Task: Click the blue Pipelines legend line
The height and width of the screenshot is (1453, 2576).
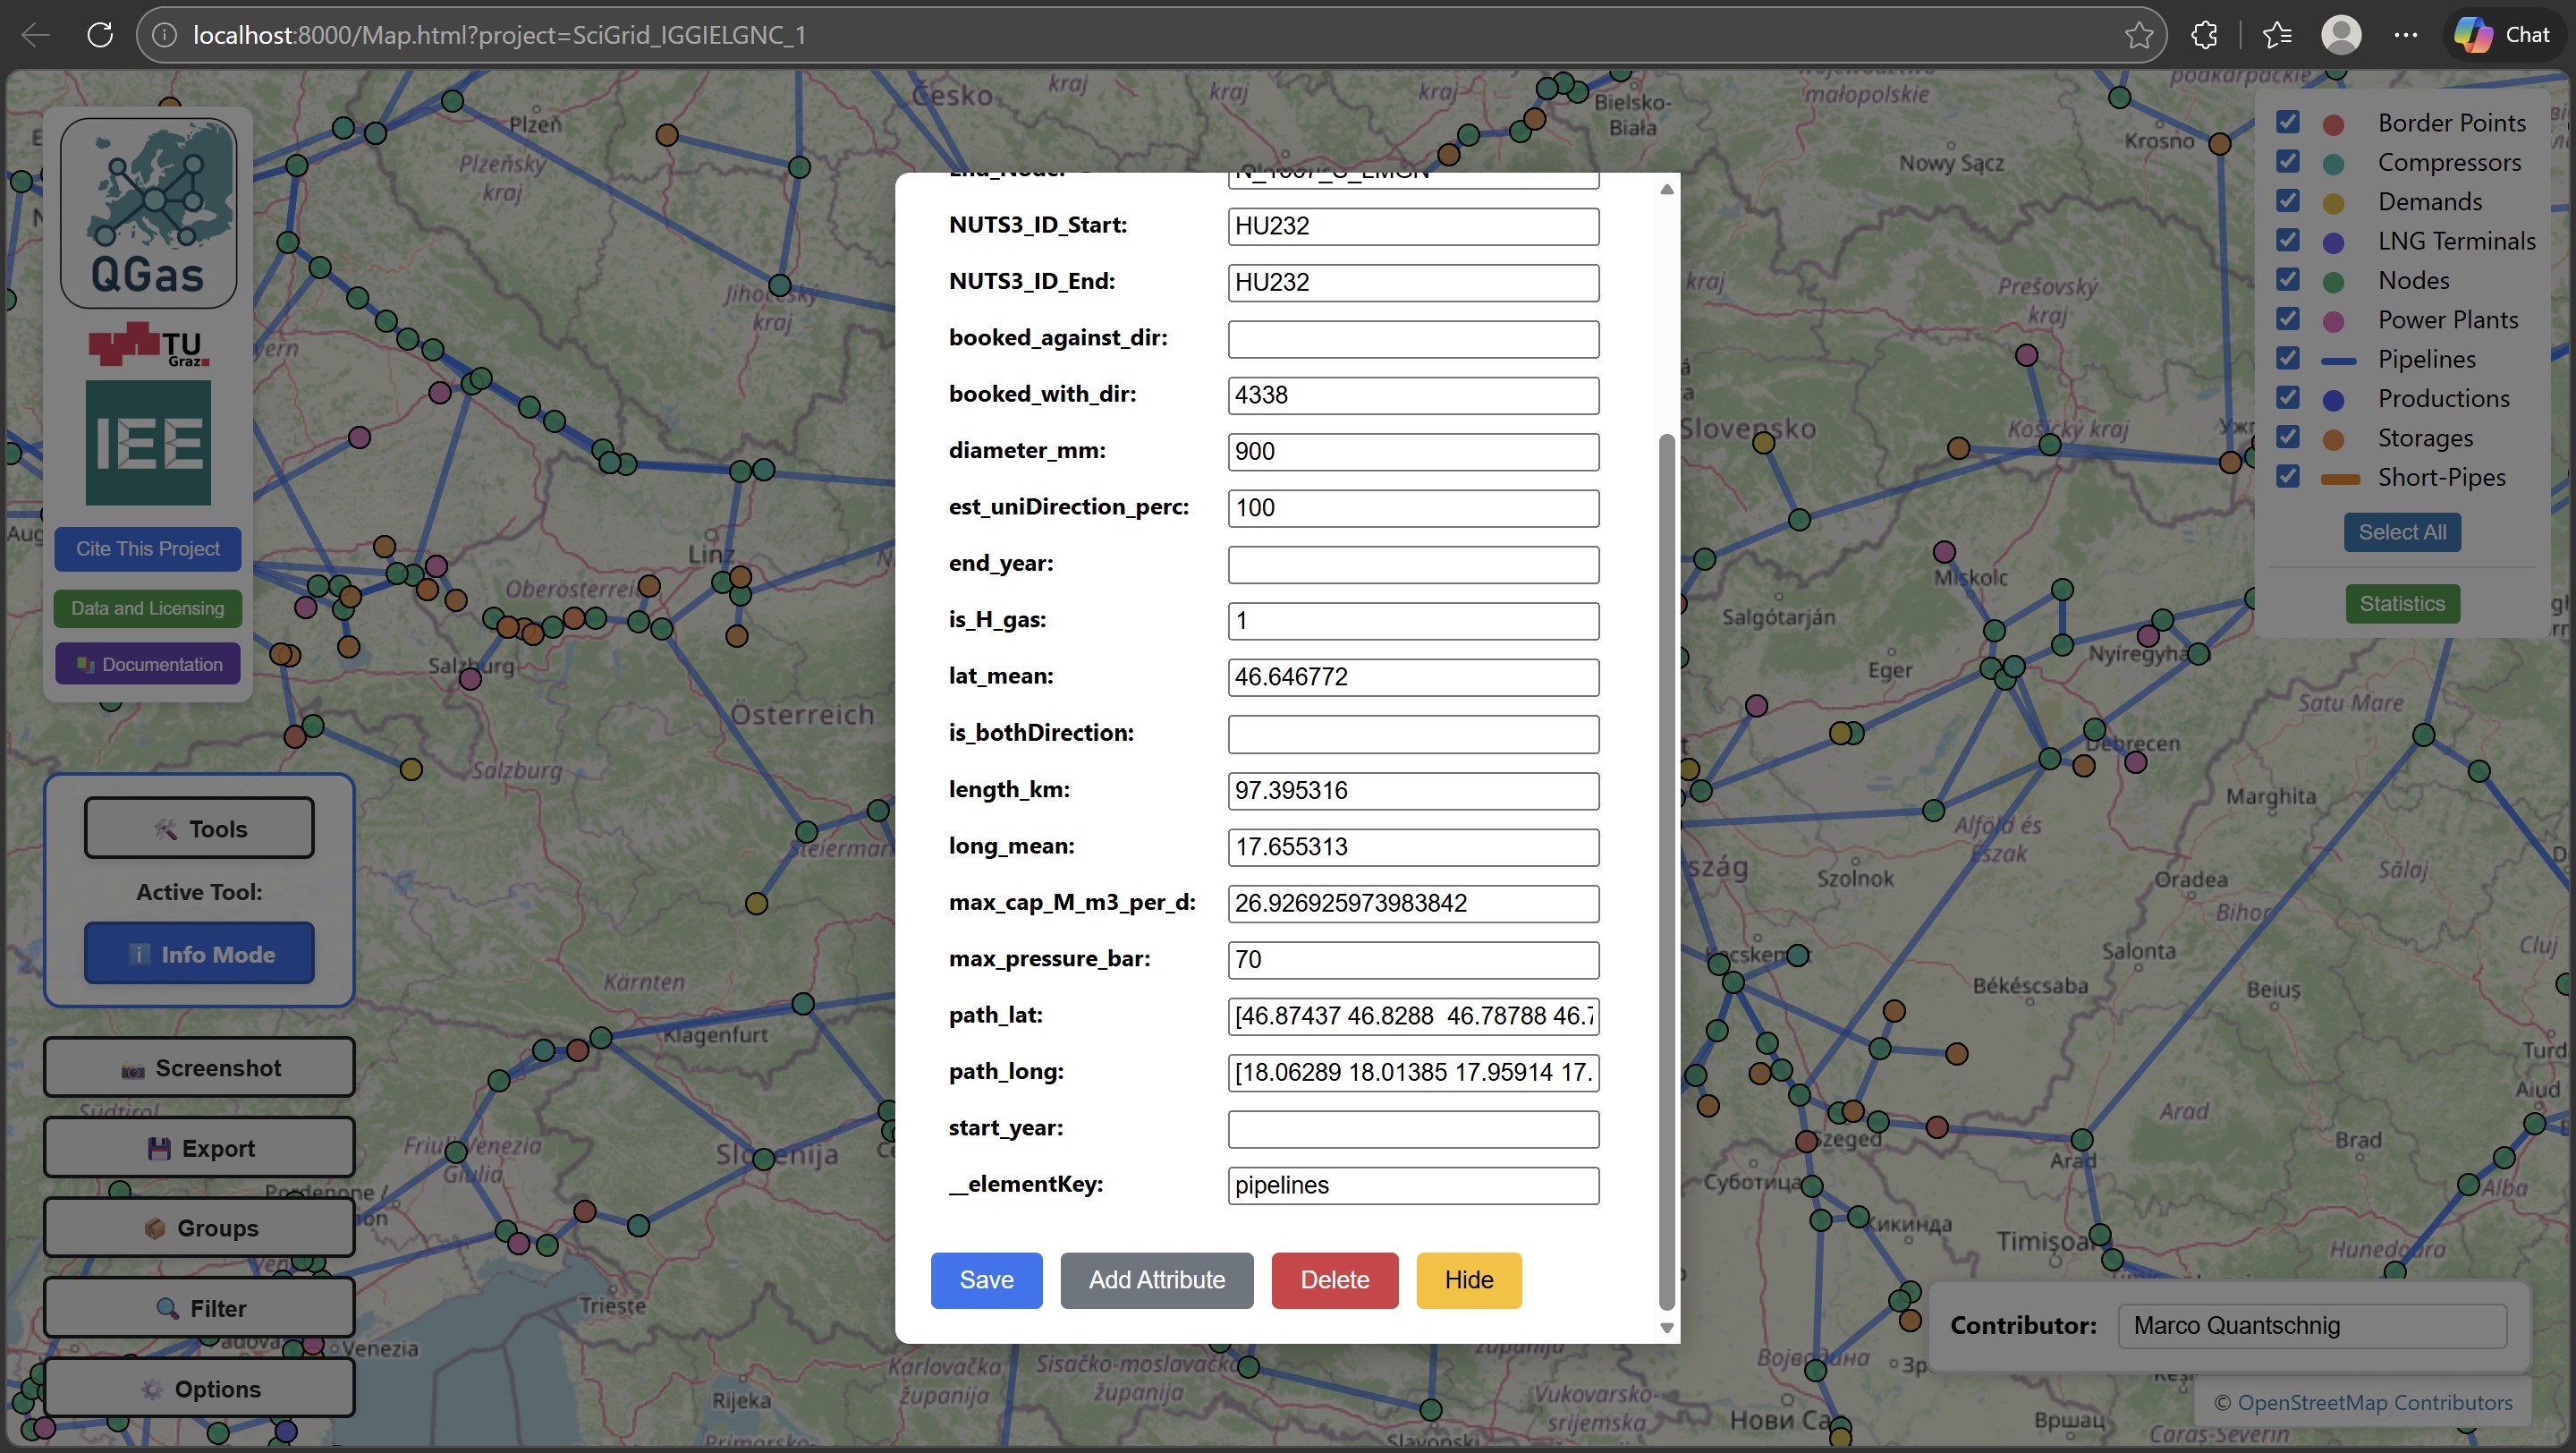Action: (x=2338, y=360)
